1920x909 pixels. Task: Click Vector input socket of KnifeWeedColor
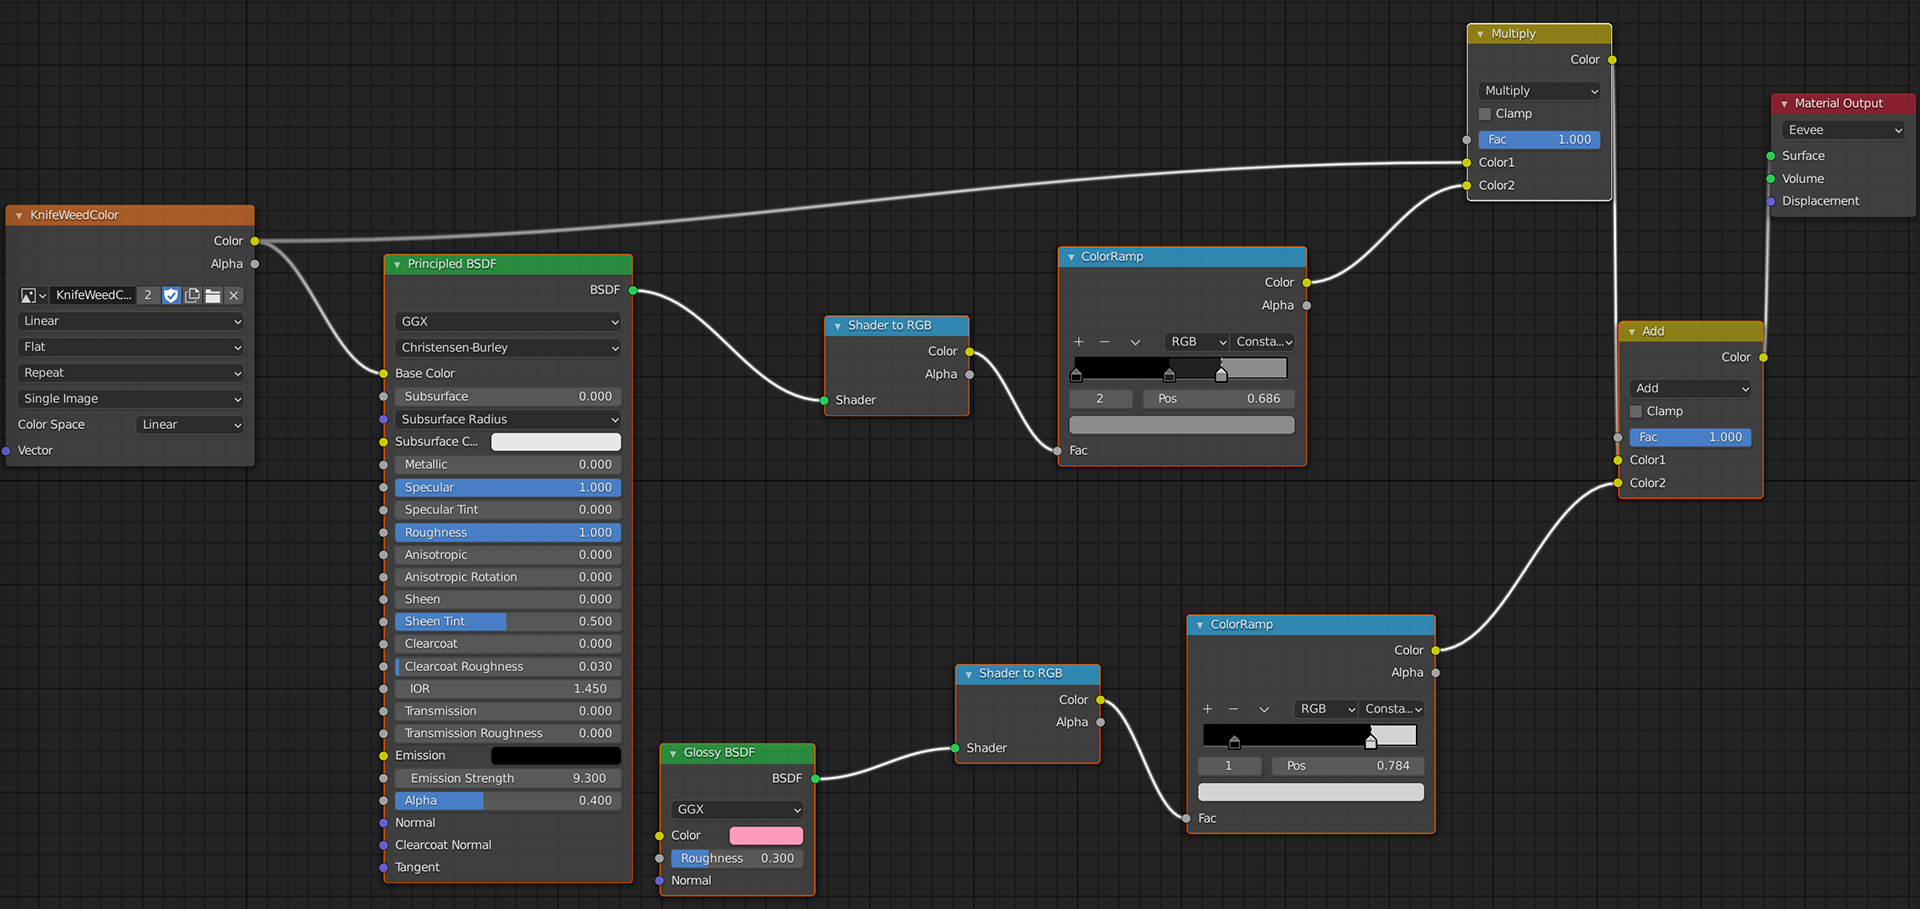[6, 451]
